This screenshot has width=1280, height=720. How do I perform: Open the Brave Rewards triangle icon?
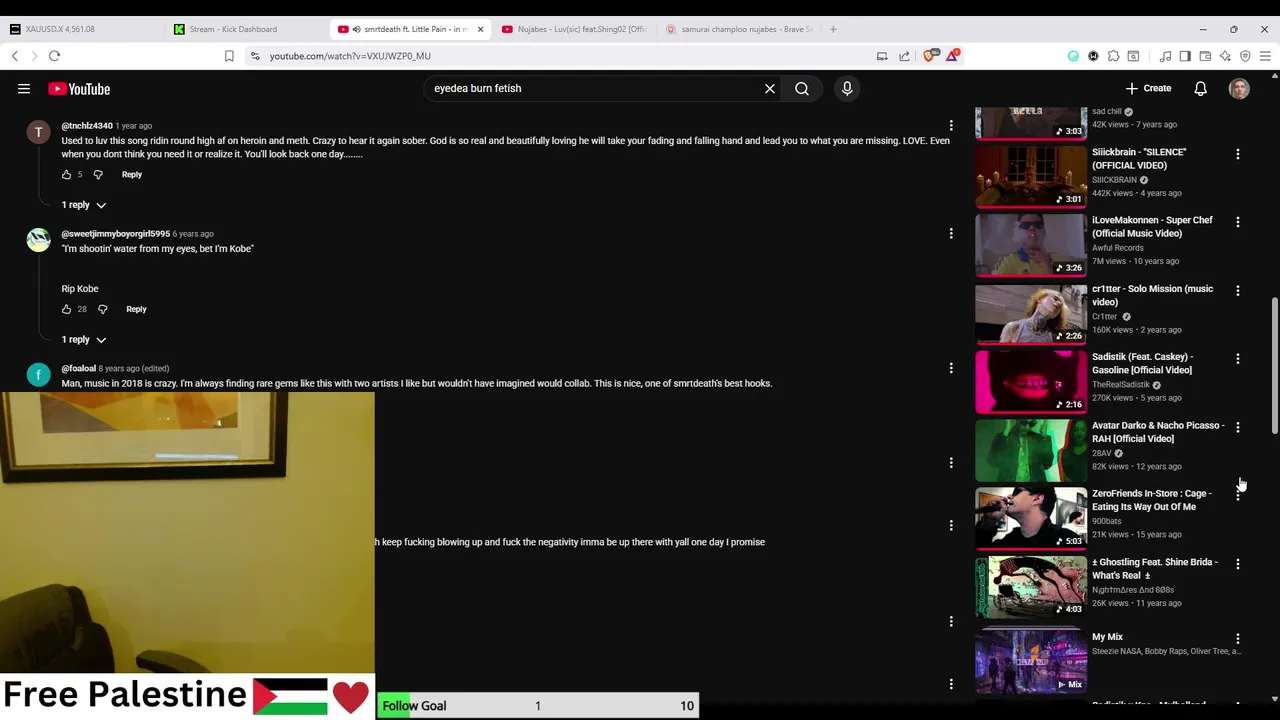[952, 56]
